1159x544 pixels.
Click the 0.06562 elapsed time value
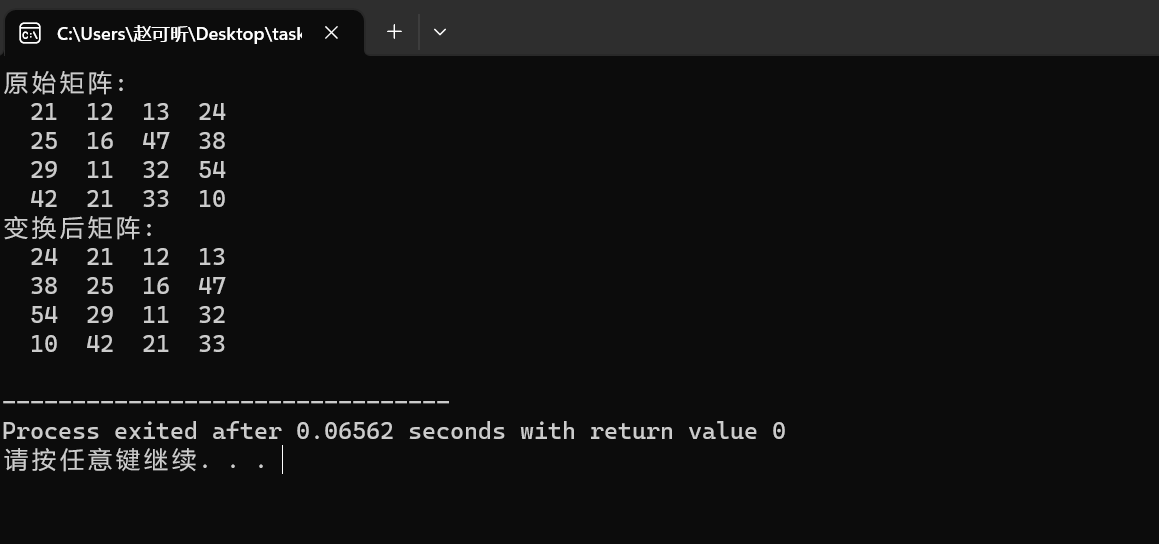(x=344, y=431)
